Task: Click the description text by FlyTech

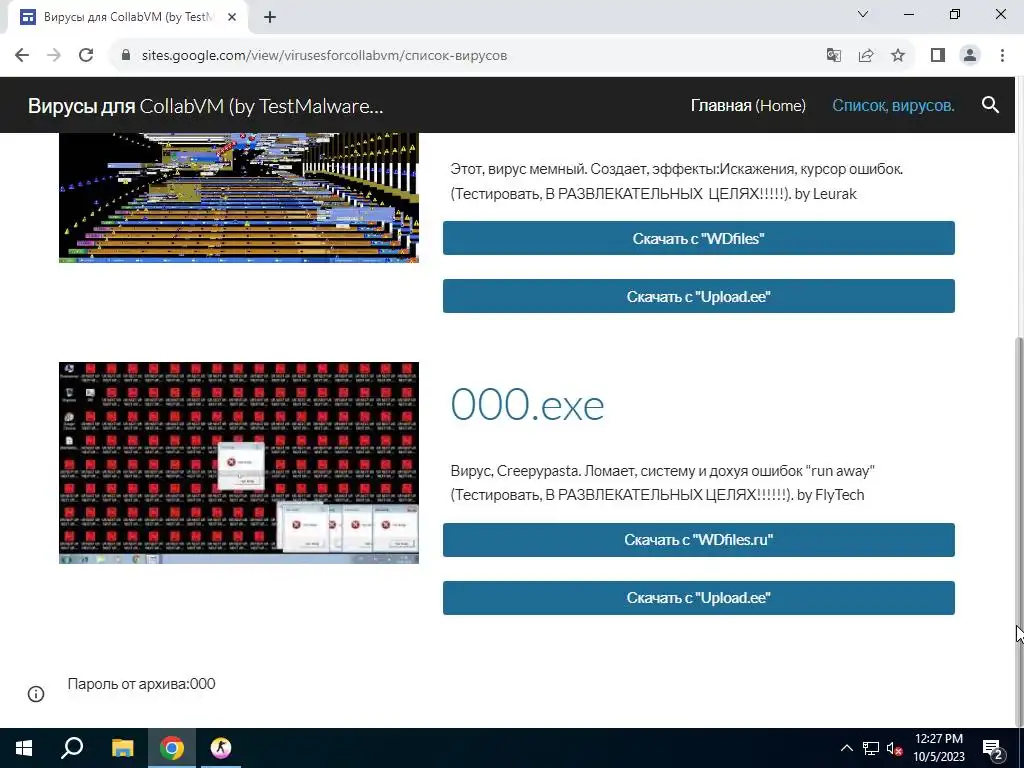Action: (662, 483)
